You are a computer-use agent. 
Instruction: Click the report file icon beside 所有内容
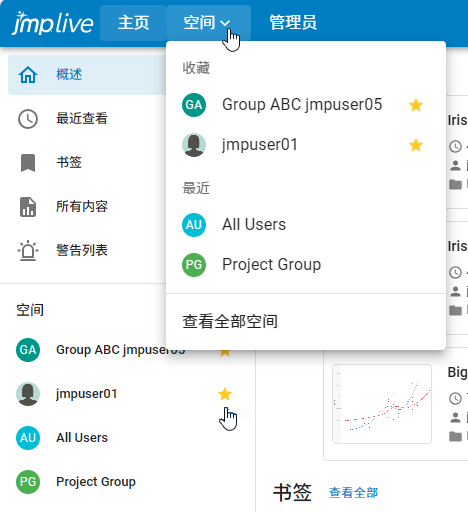click(28, 207)
